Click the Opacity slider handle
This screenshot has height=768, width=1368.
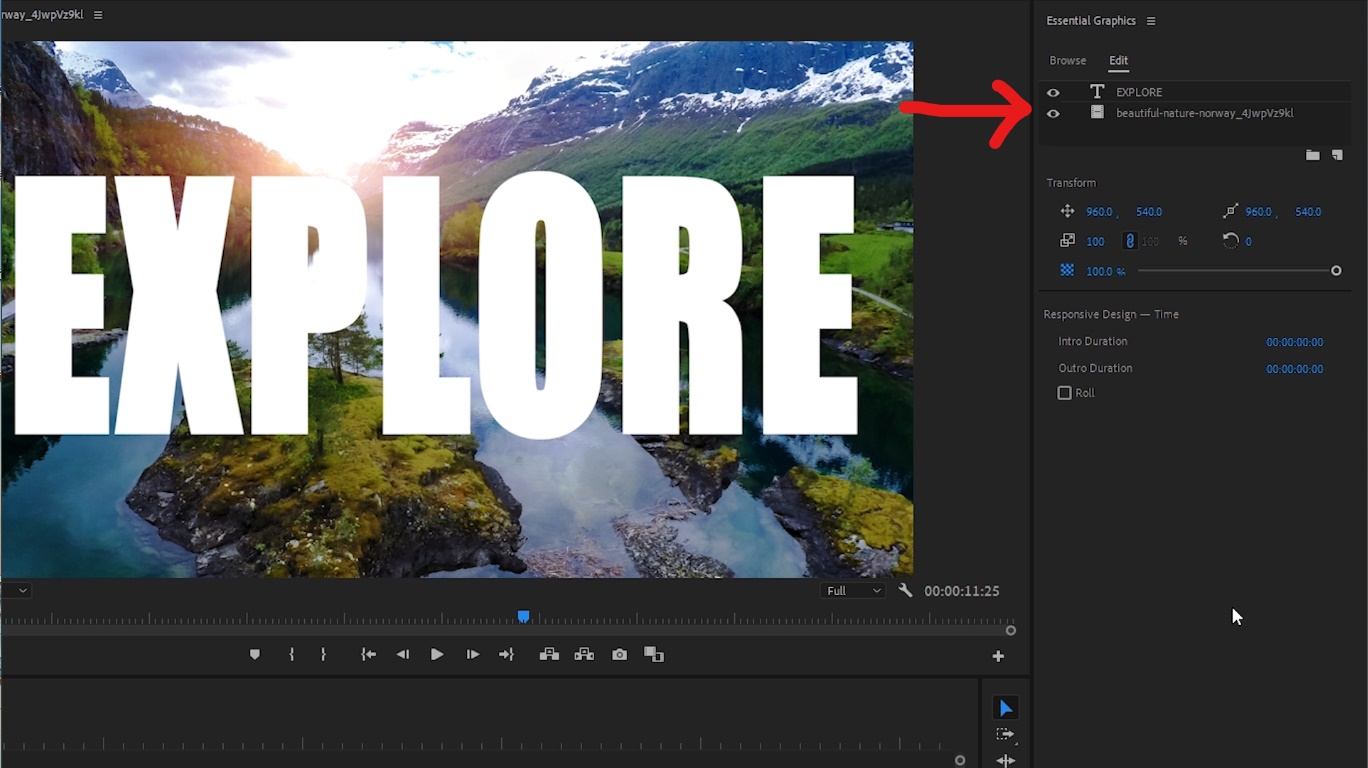coord(1336,271)
